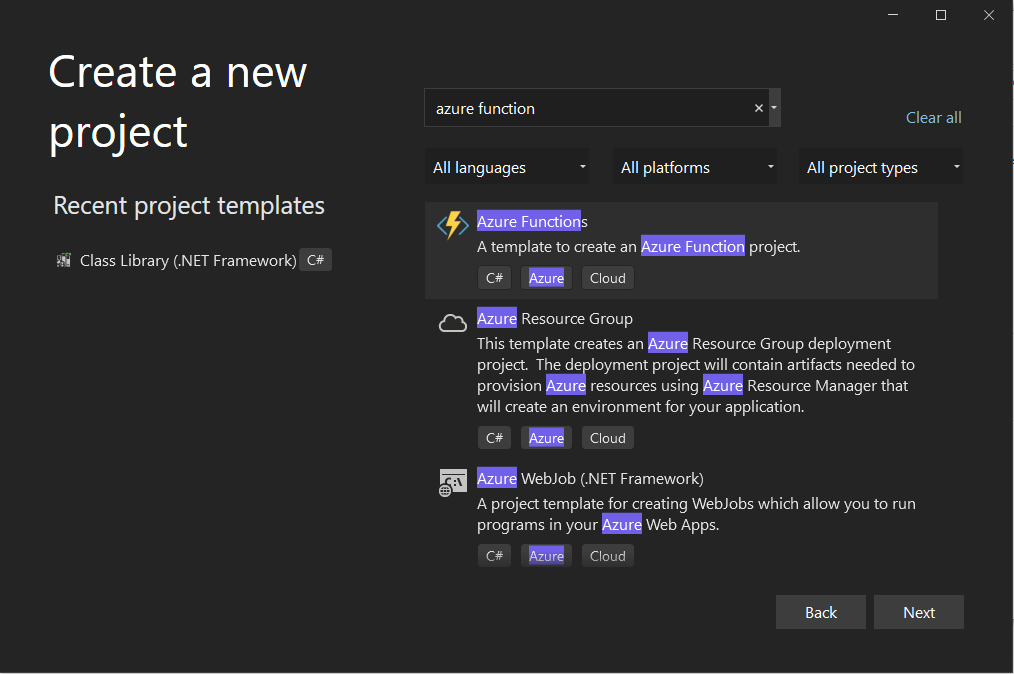
Task: Click the Azure WebJob description text
Action: [x=696, y=514]
